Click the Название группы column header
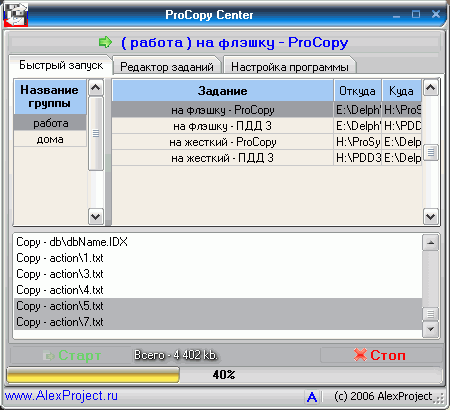This screenshot has width=450, height=410. pos(50,97)
